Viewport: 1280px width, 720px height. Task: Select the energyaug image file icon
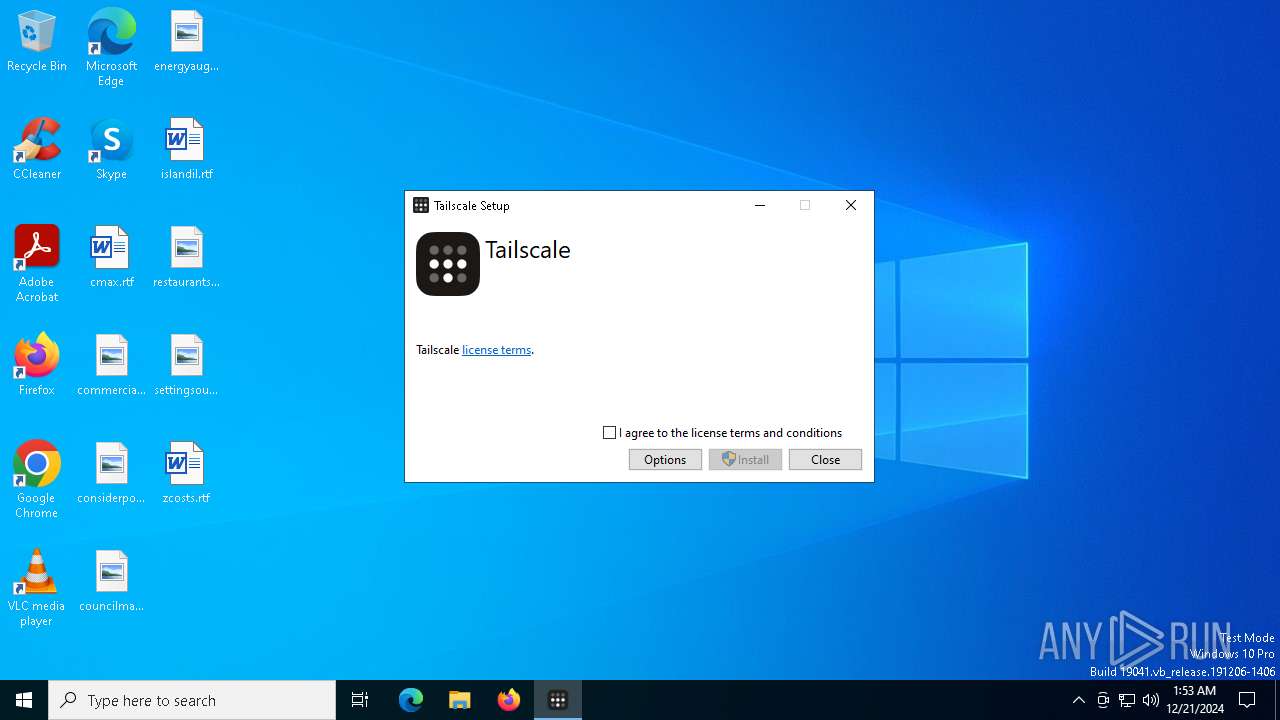pos(186,42)
